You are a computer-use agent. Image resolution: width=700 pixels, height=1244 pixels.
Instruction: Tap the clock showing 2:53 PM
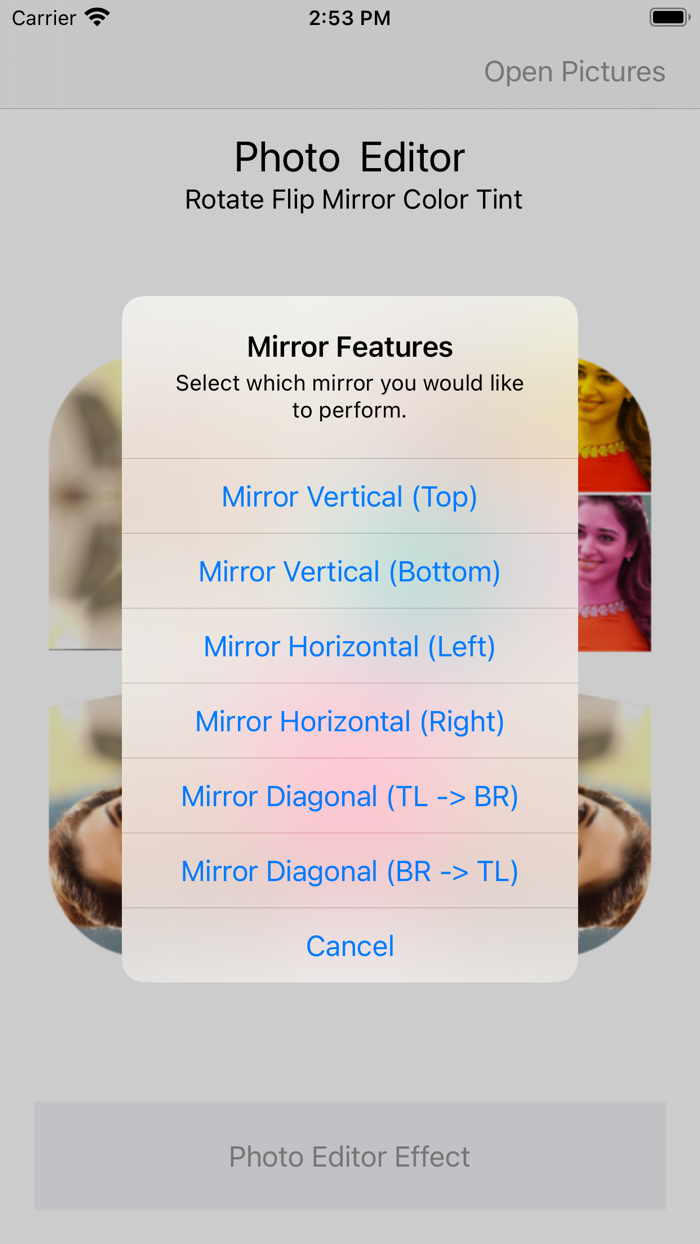(349, 16)
